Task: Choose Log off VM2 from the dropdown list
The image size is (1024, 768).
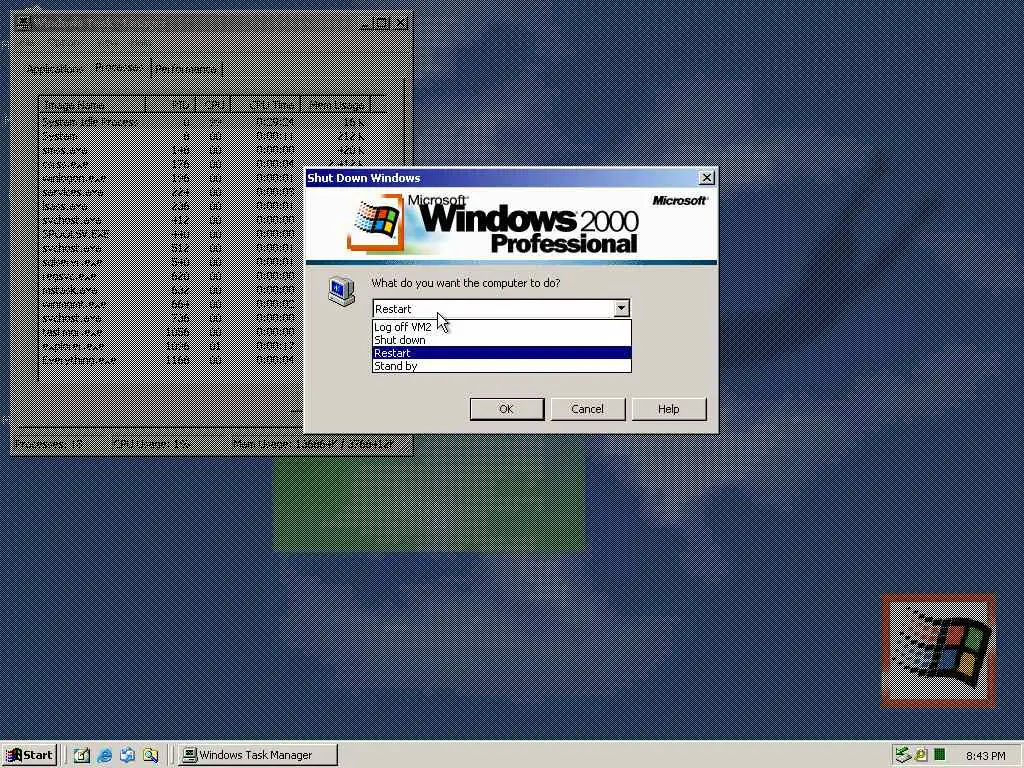Action: click(x=502, y=327)
